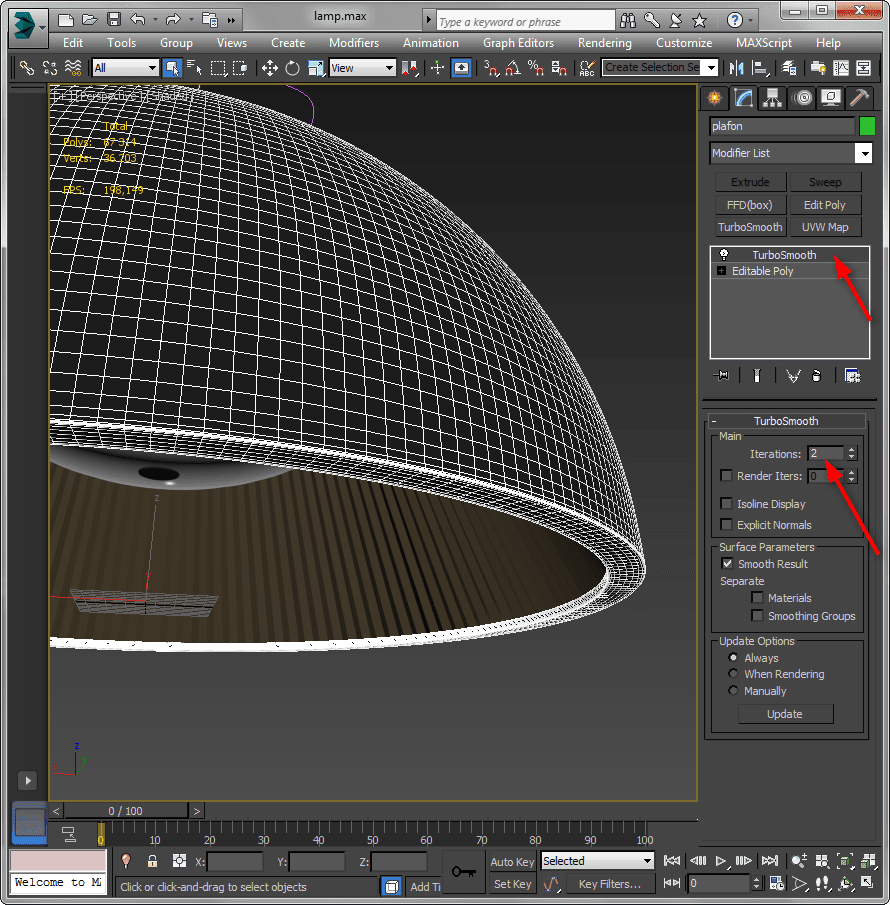Click the Mirror tool icon
This screenshot has width=890, height=905.
(736, 68)
